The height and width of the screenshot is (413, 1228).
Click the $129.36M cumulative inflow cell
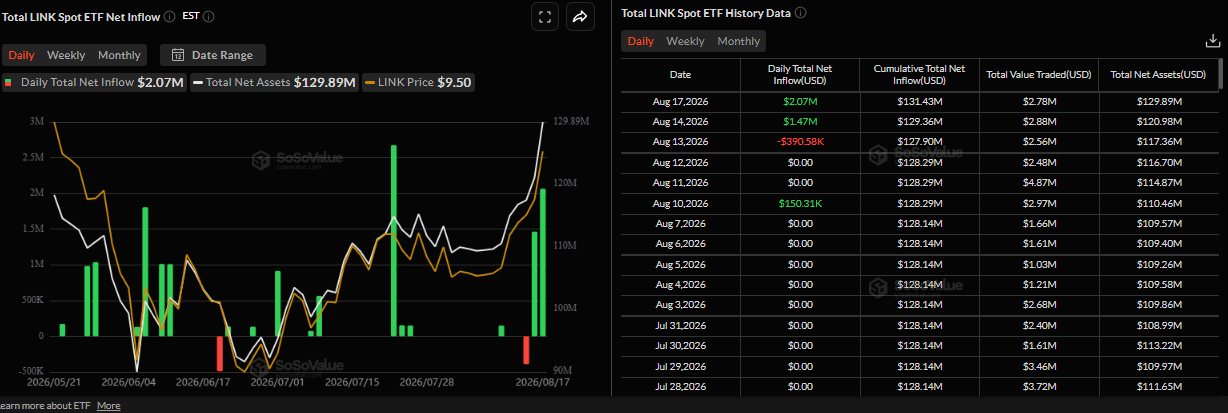(918, 122)
